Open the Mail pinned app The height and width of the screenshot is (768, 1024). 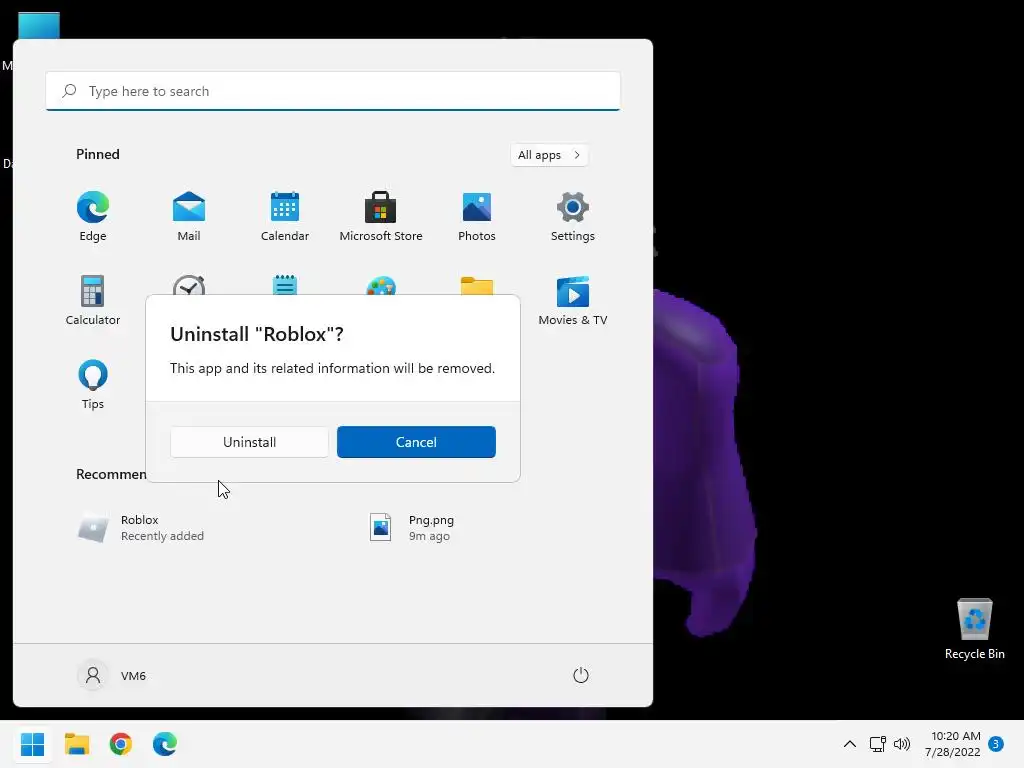(189, 216)
